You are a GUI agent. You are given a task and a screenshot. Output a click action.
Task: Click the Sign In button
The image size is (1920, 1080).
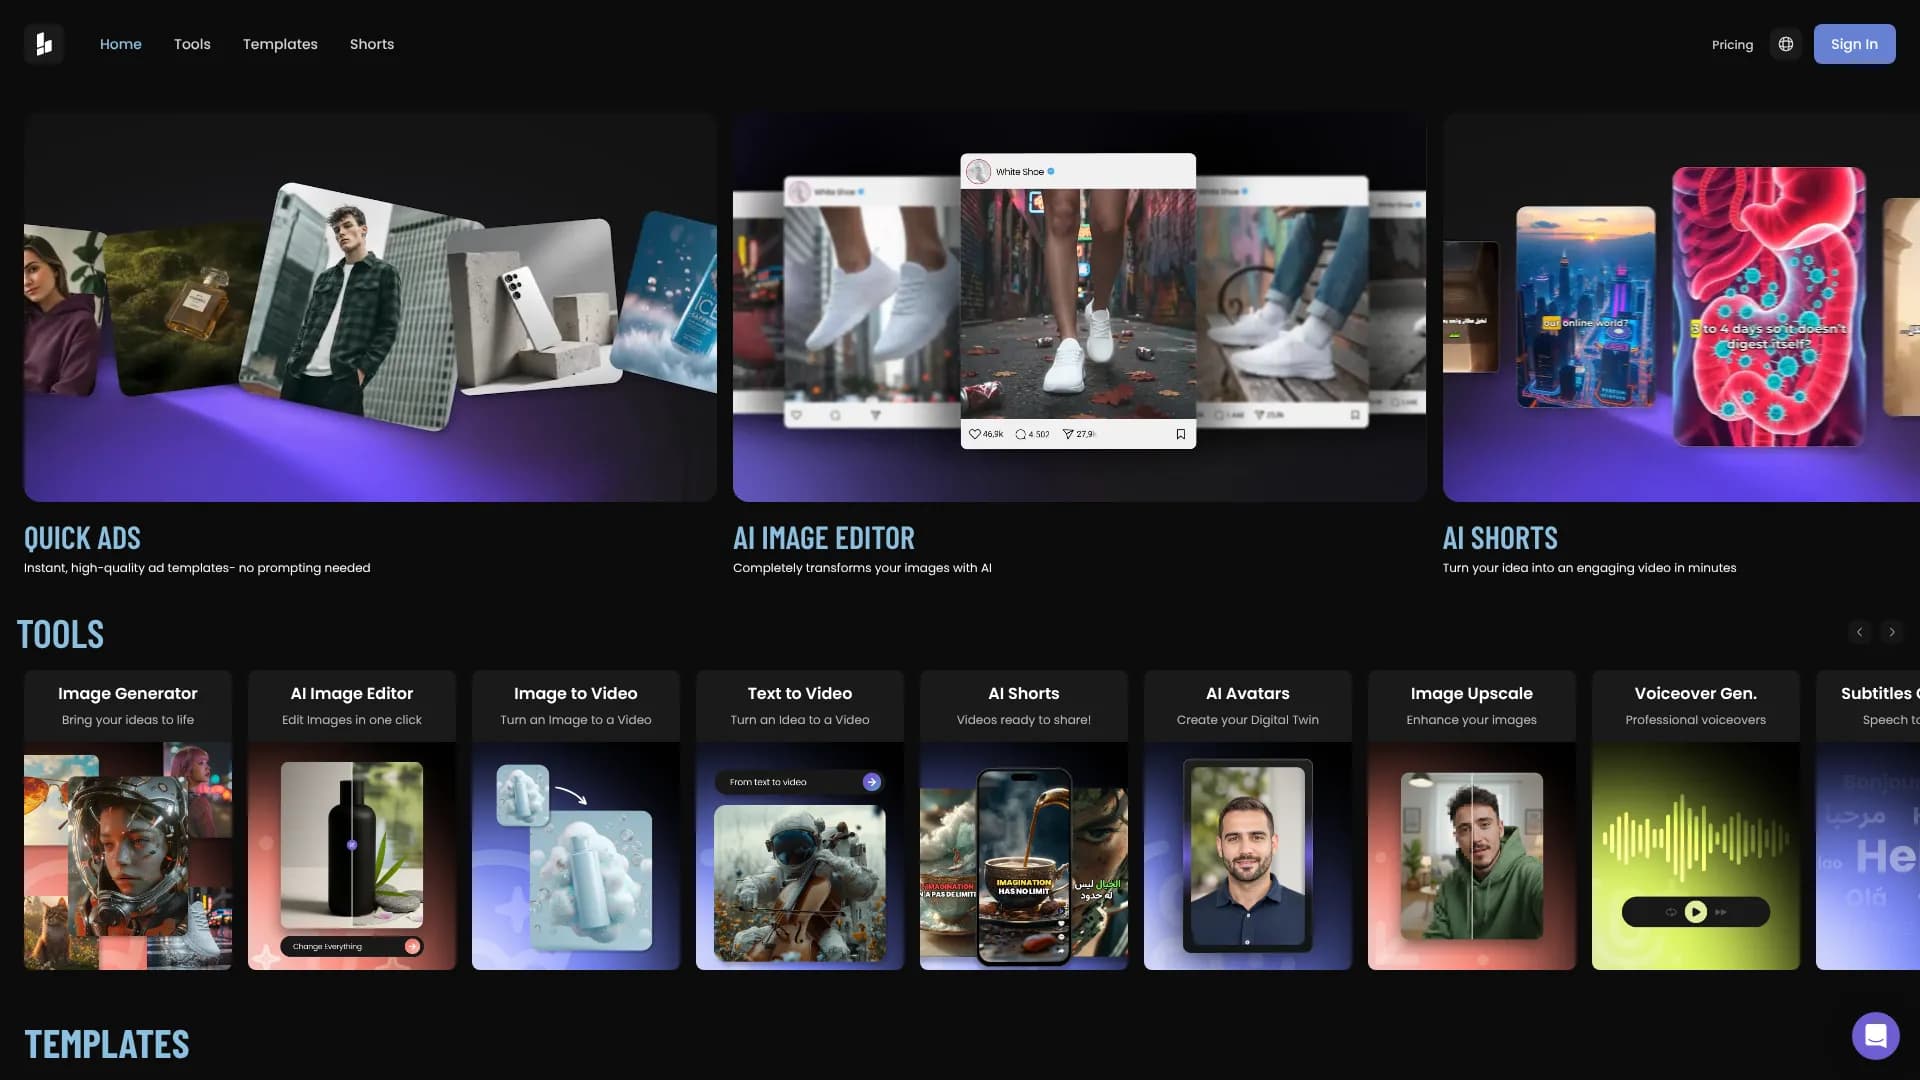click(1854, 44)
